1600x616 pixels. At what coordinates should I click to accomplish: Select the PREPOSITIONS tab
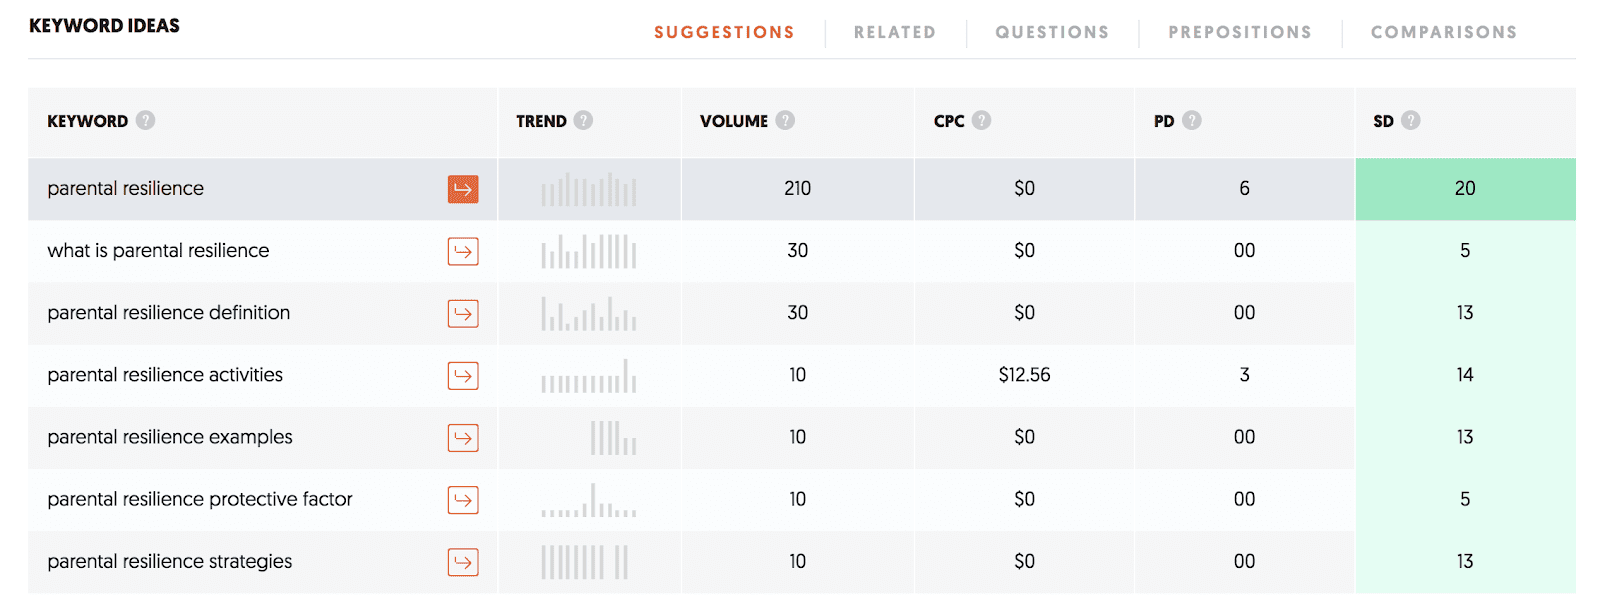[1239, 31]
